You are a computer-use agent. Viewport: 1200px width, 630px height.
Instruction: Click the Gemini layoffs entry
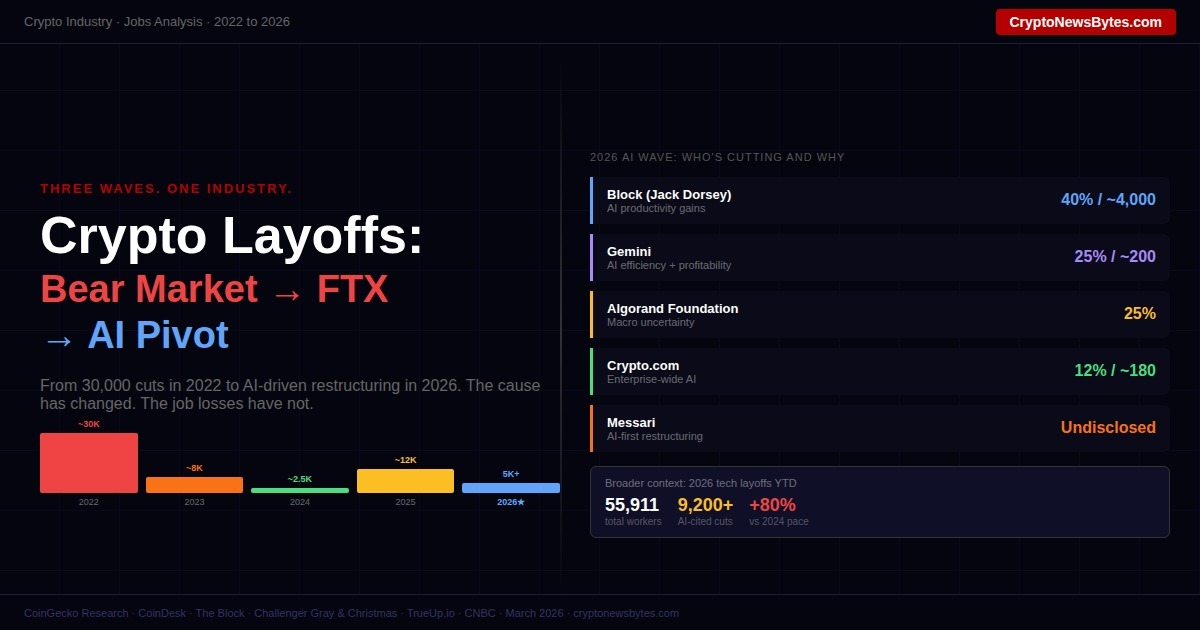(880, 257)
